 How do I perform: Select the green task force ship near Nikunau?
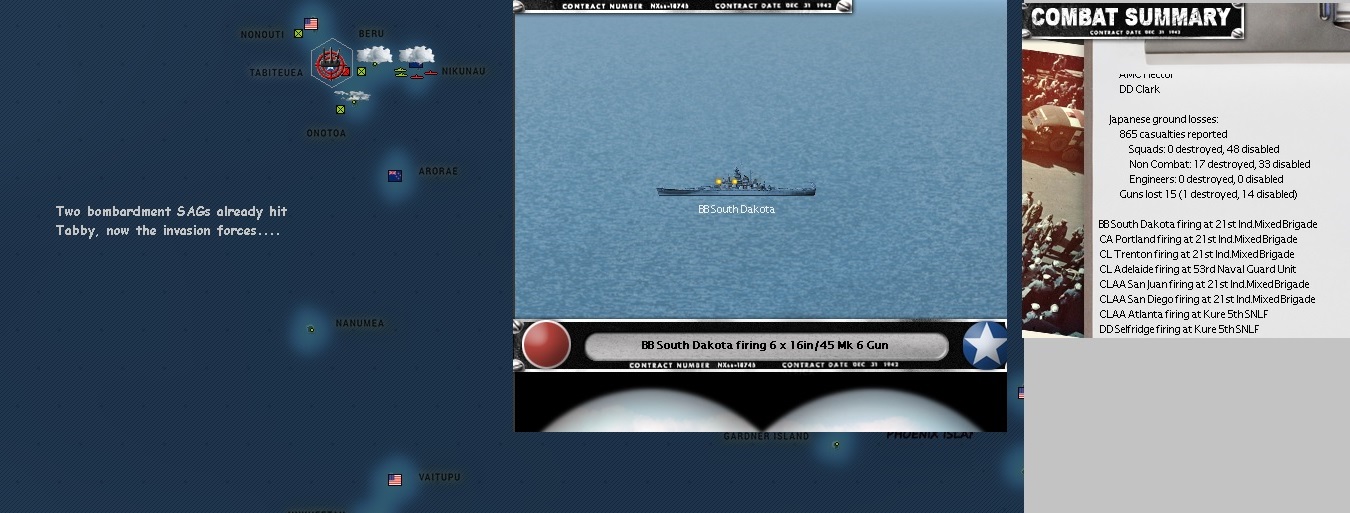[401, 72]
